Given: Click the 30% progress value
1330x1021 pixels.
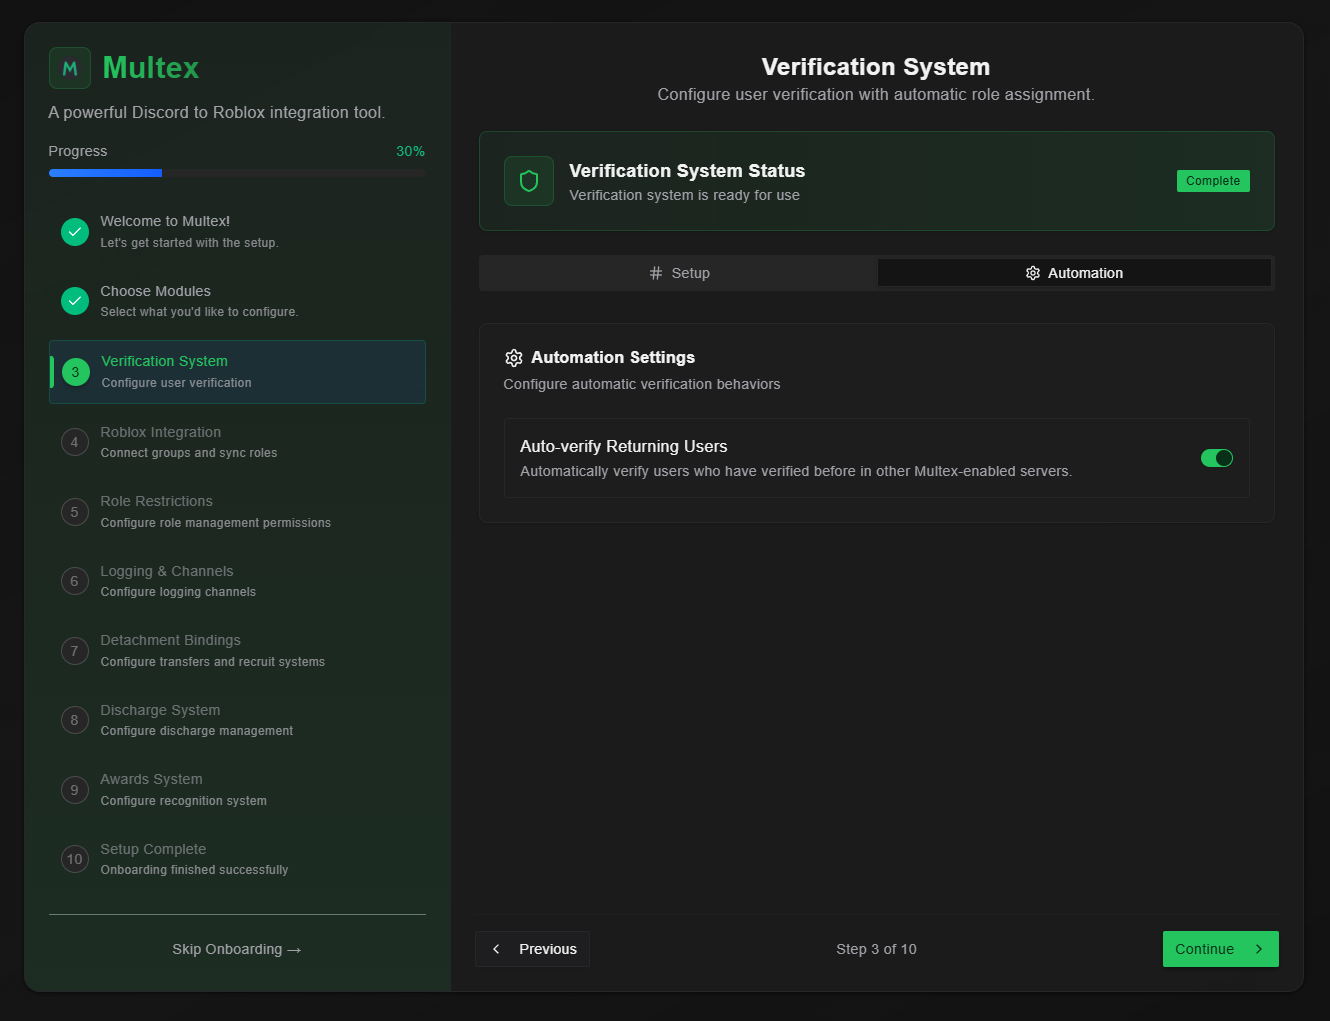Looking at the screenshot, I should click(410, 151).
